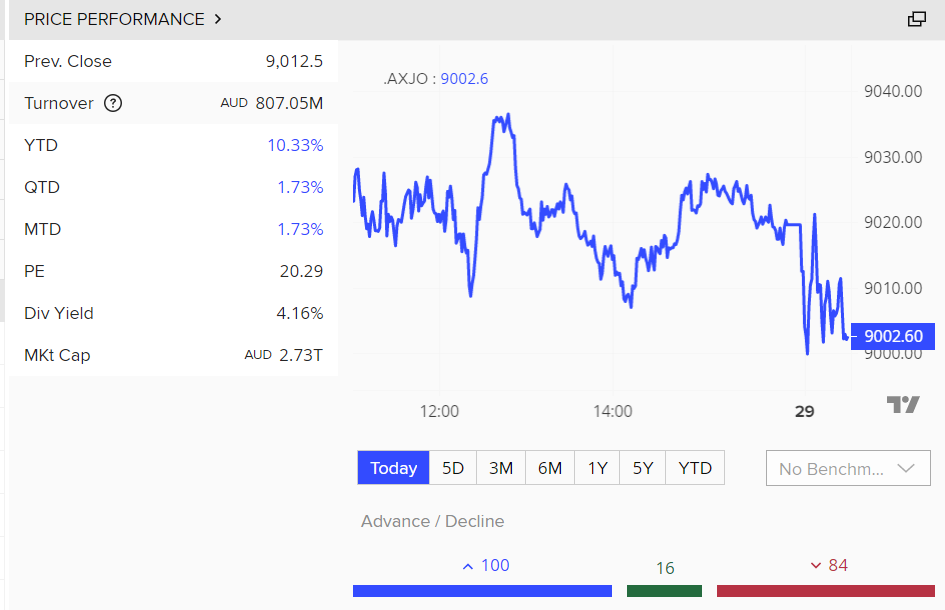
Task: Click the TradingView logo on chart
Action: pyautogui.click(x=902, y=404)
